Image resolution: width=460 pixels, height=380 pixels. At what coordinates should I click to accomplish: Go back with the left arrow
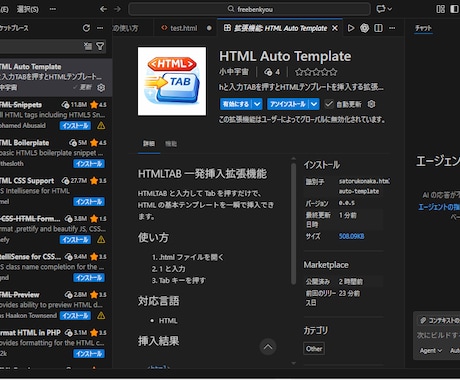coord(104,9)
